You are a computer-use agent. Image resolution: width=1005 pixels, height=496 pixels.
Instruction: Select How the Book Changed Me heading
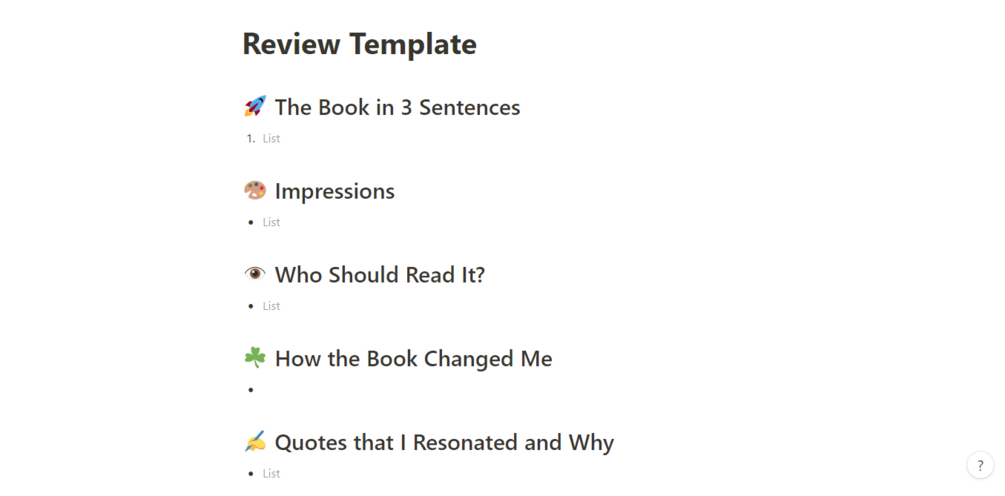pos(413,359)
